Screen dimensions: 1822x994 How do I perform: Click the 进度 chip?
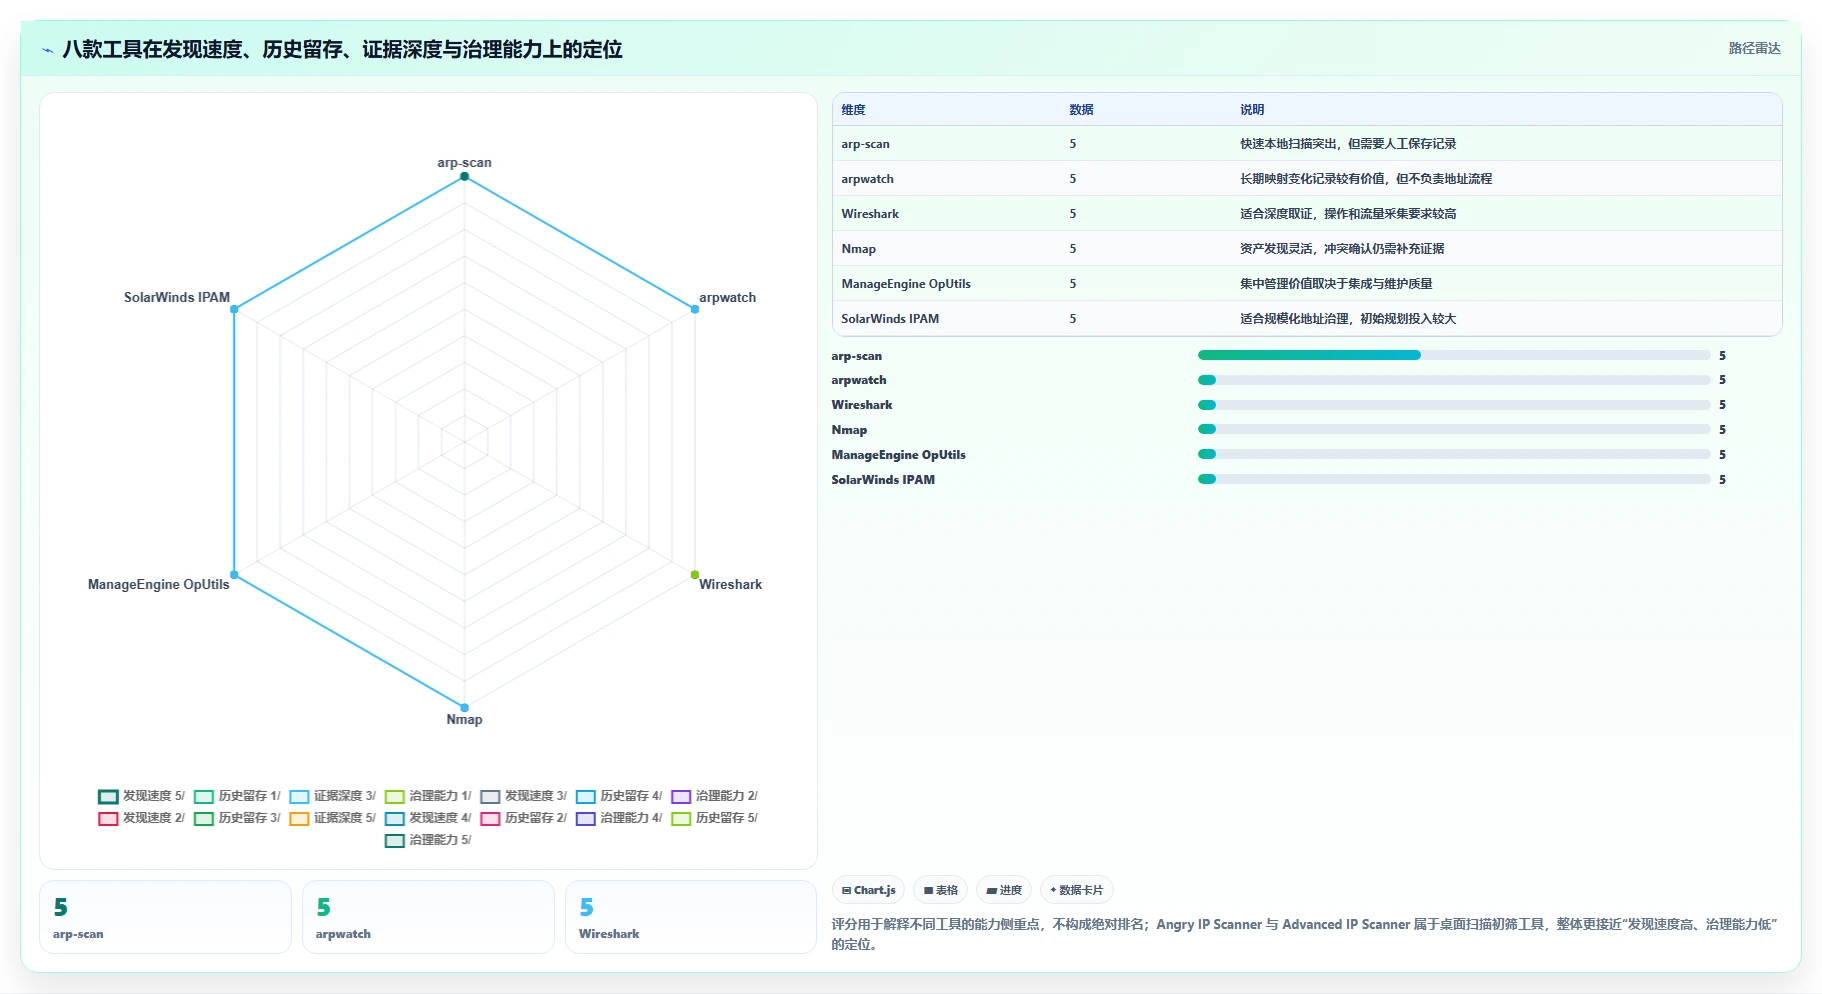[1004, 890]
